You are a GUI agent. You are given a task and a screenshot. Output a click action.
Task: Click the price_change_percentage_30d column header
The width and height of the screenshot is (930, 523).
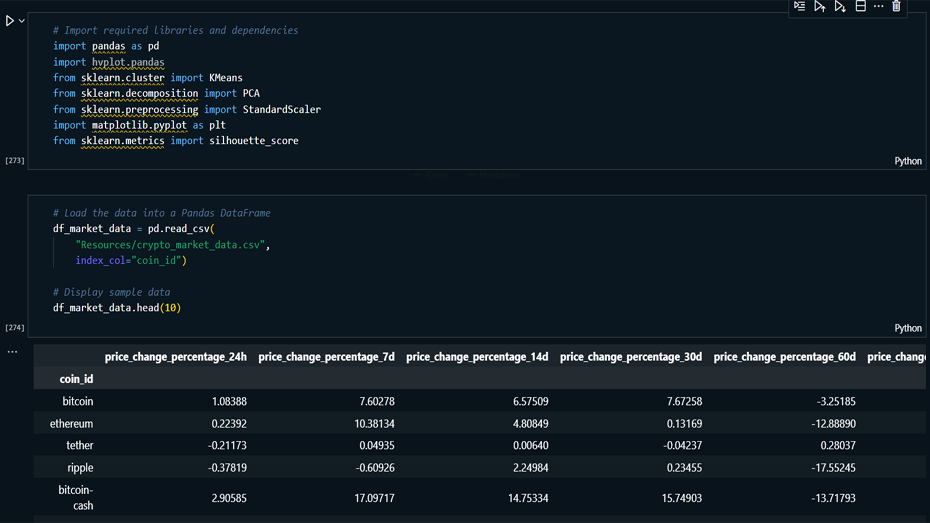[x=630, y=357]
